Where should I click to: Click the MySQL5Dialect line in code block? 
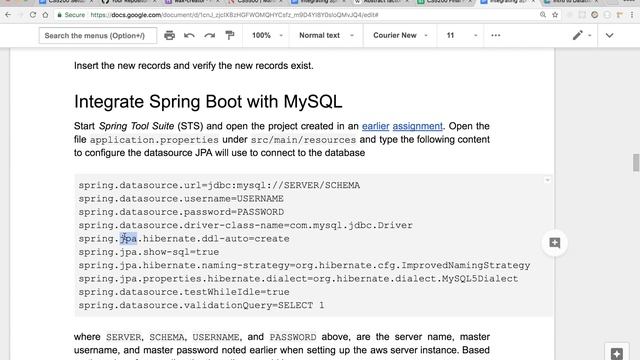[x=298, y=279]
